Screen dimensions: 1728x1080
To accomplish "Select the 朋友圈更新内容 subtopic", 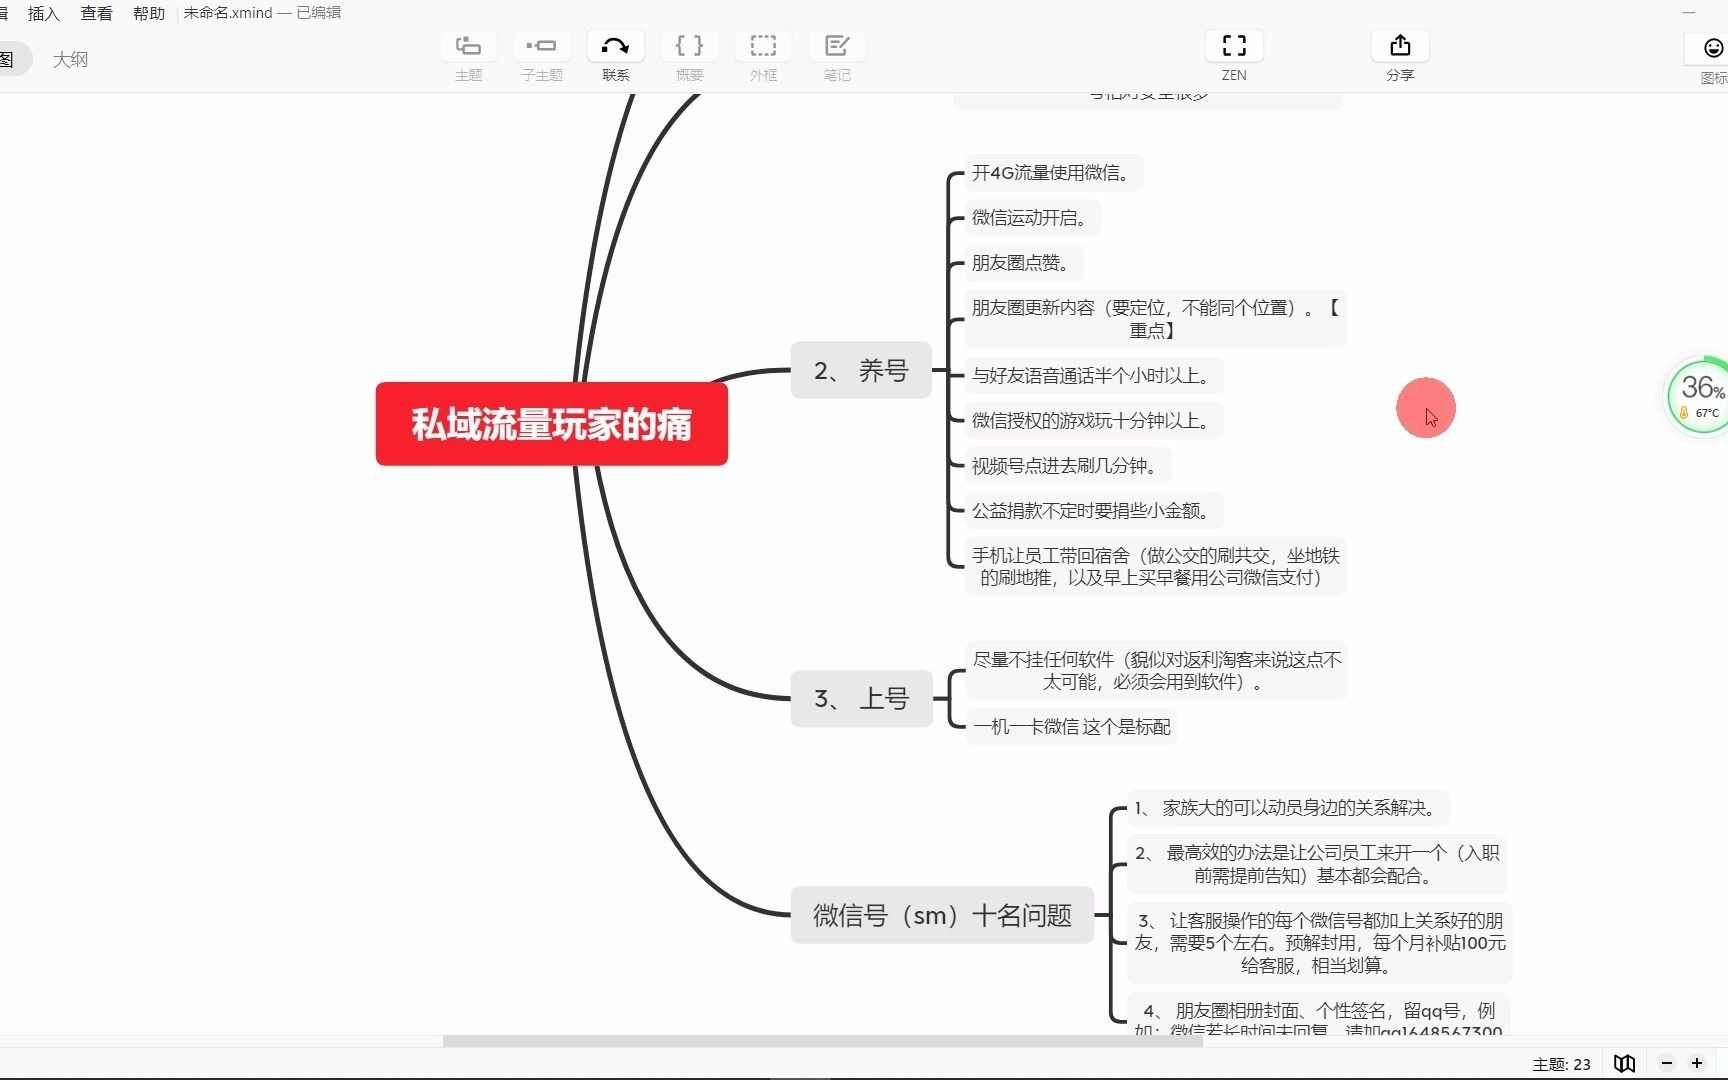I will pos(1155,319).
